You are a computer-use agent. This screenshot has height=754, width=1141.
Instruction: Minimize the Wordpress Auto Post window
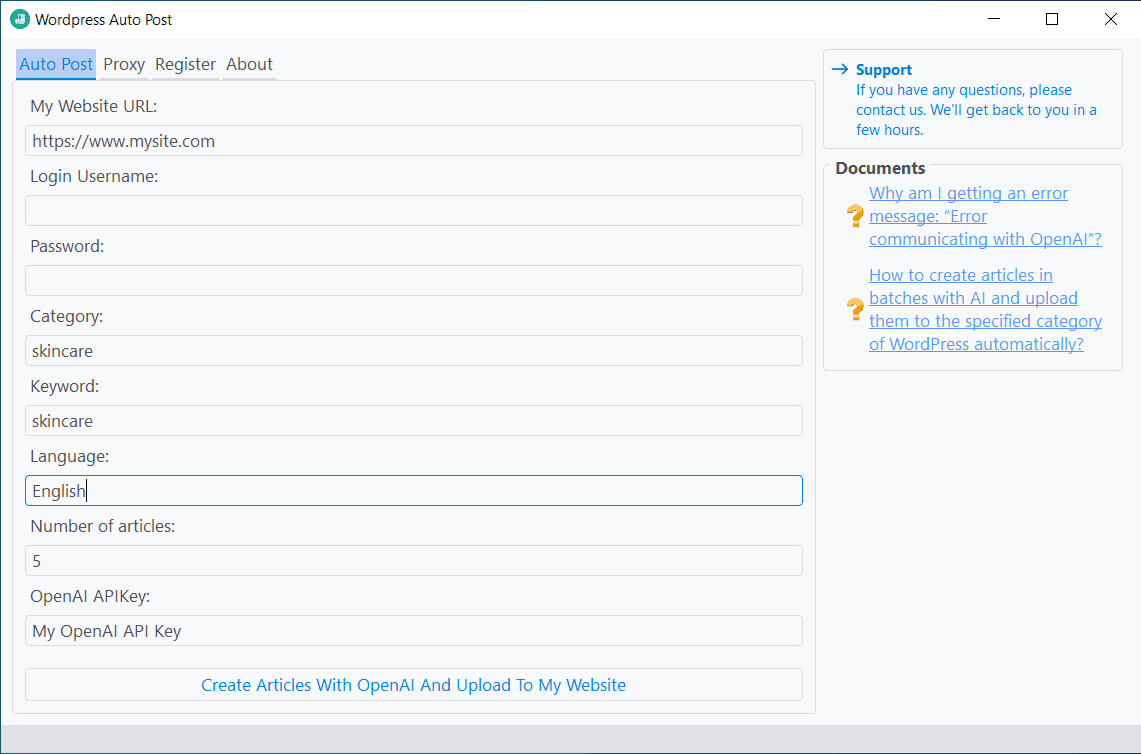pyautogui.click(x=993, y=20)
